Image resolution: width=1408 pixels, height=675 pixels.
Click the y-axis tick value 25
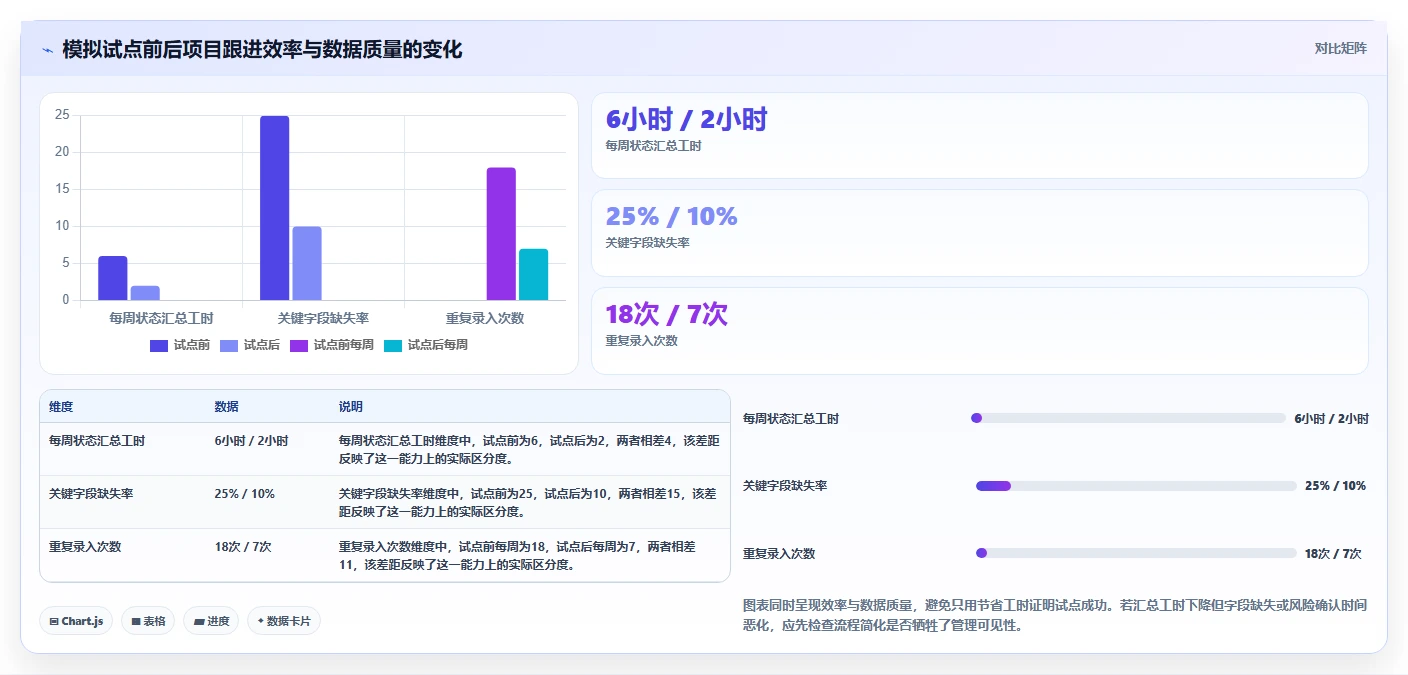pyautogui.click(x=62, y=115)
